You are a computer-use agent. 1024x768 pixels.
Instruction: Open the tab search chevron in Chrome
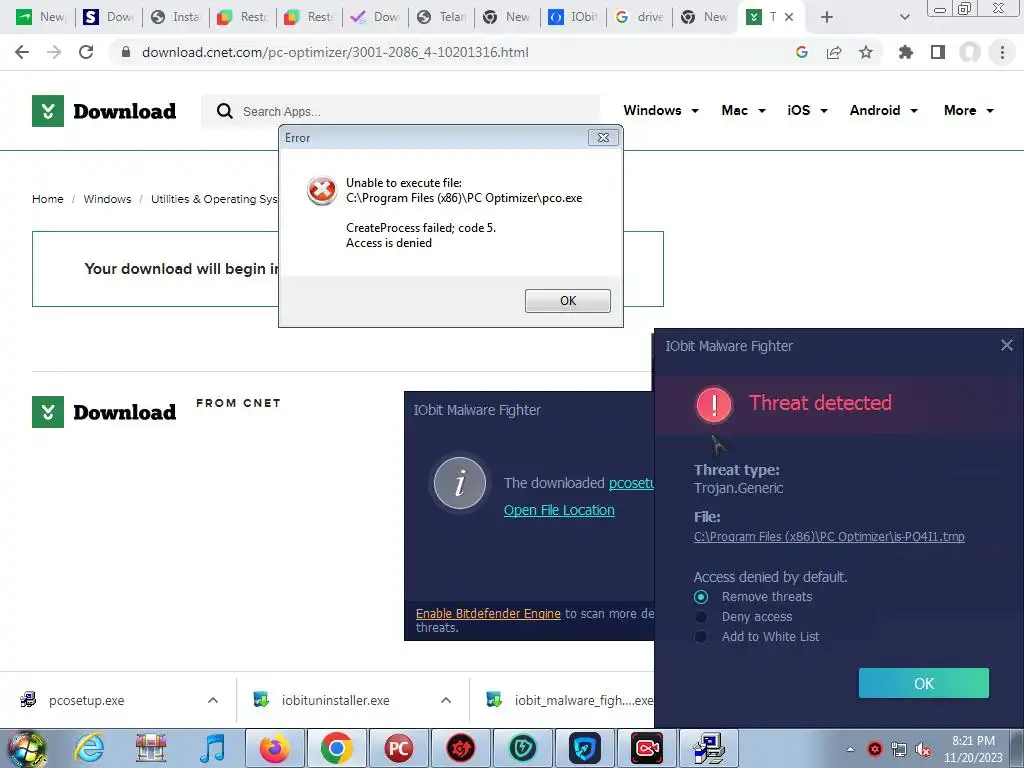click(x=904, y=17)
